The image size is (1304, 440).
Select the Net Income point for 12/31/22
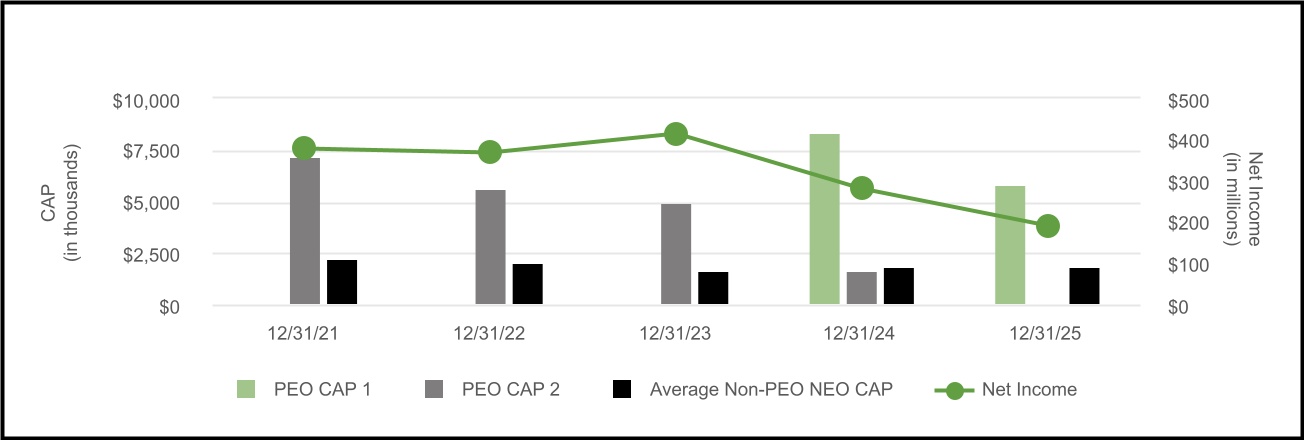pyautogui.click(x=490, y=152)
